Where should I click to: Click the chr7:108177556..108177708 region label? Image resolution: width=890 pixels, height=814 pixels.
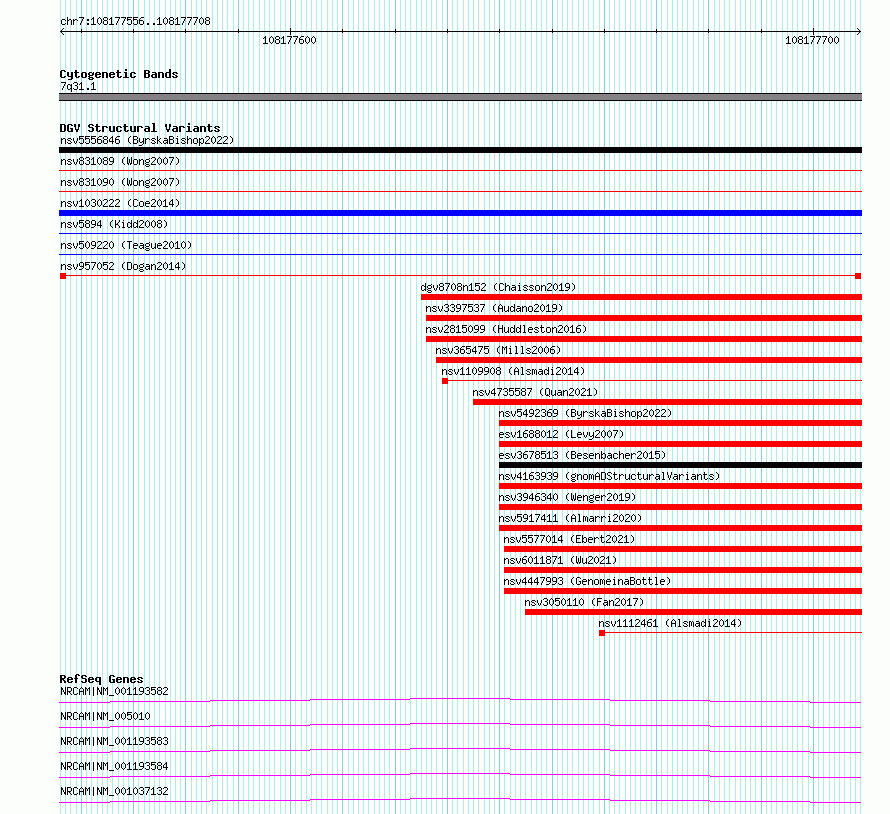coord(135,21)
